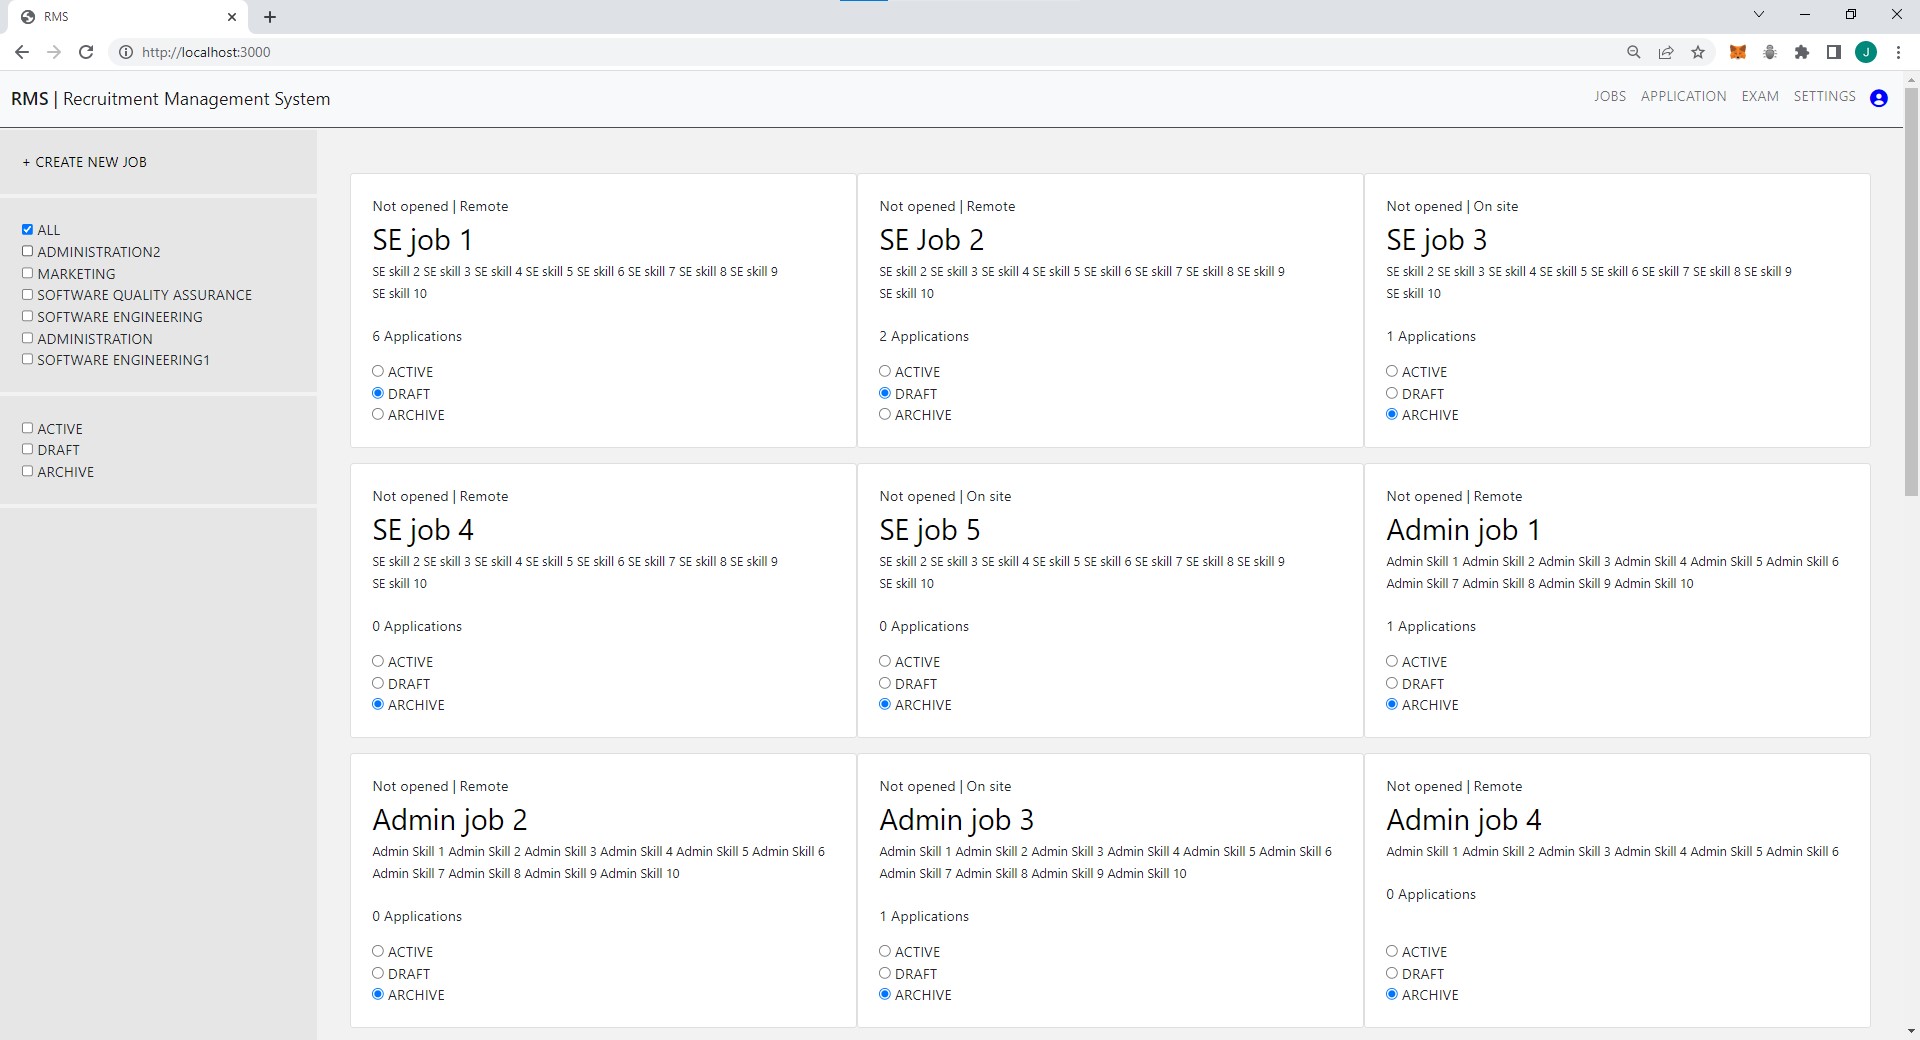This screenshot has width=1920, height=1040.
Task: Bookmark this page with the star icon
Action: (x=1698, y=52)
